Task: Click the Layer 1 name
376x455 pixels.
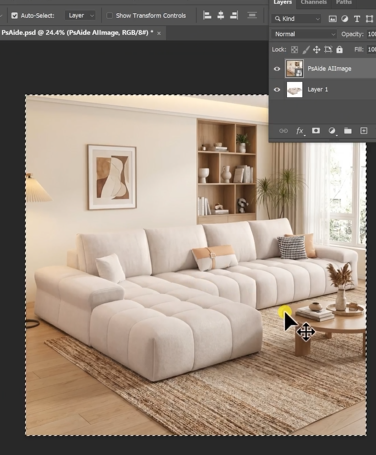Action: click(x=318, y=90)
